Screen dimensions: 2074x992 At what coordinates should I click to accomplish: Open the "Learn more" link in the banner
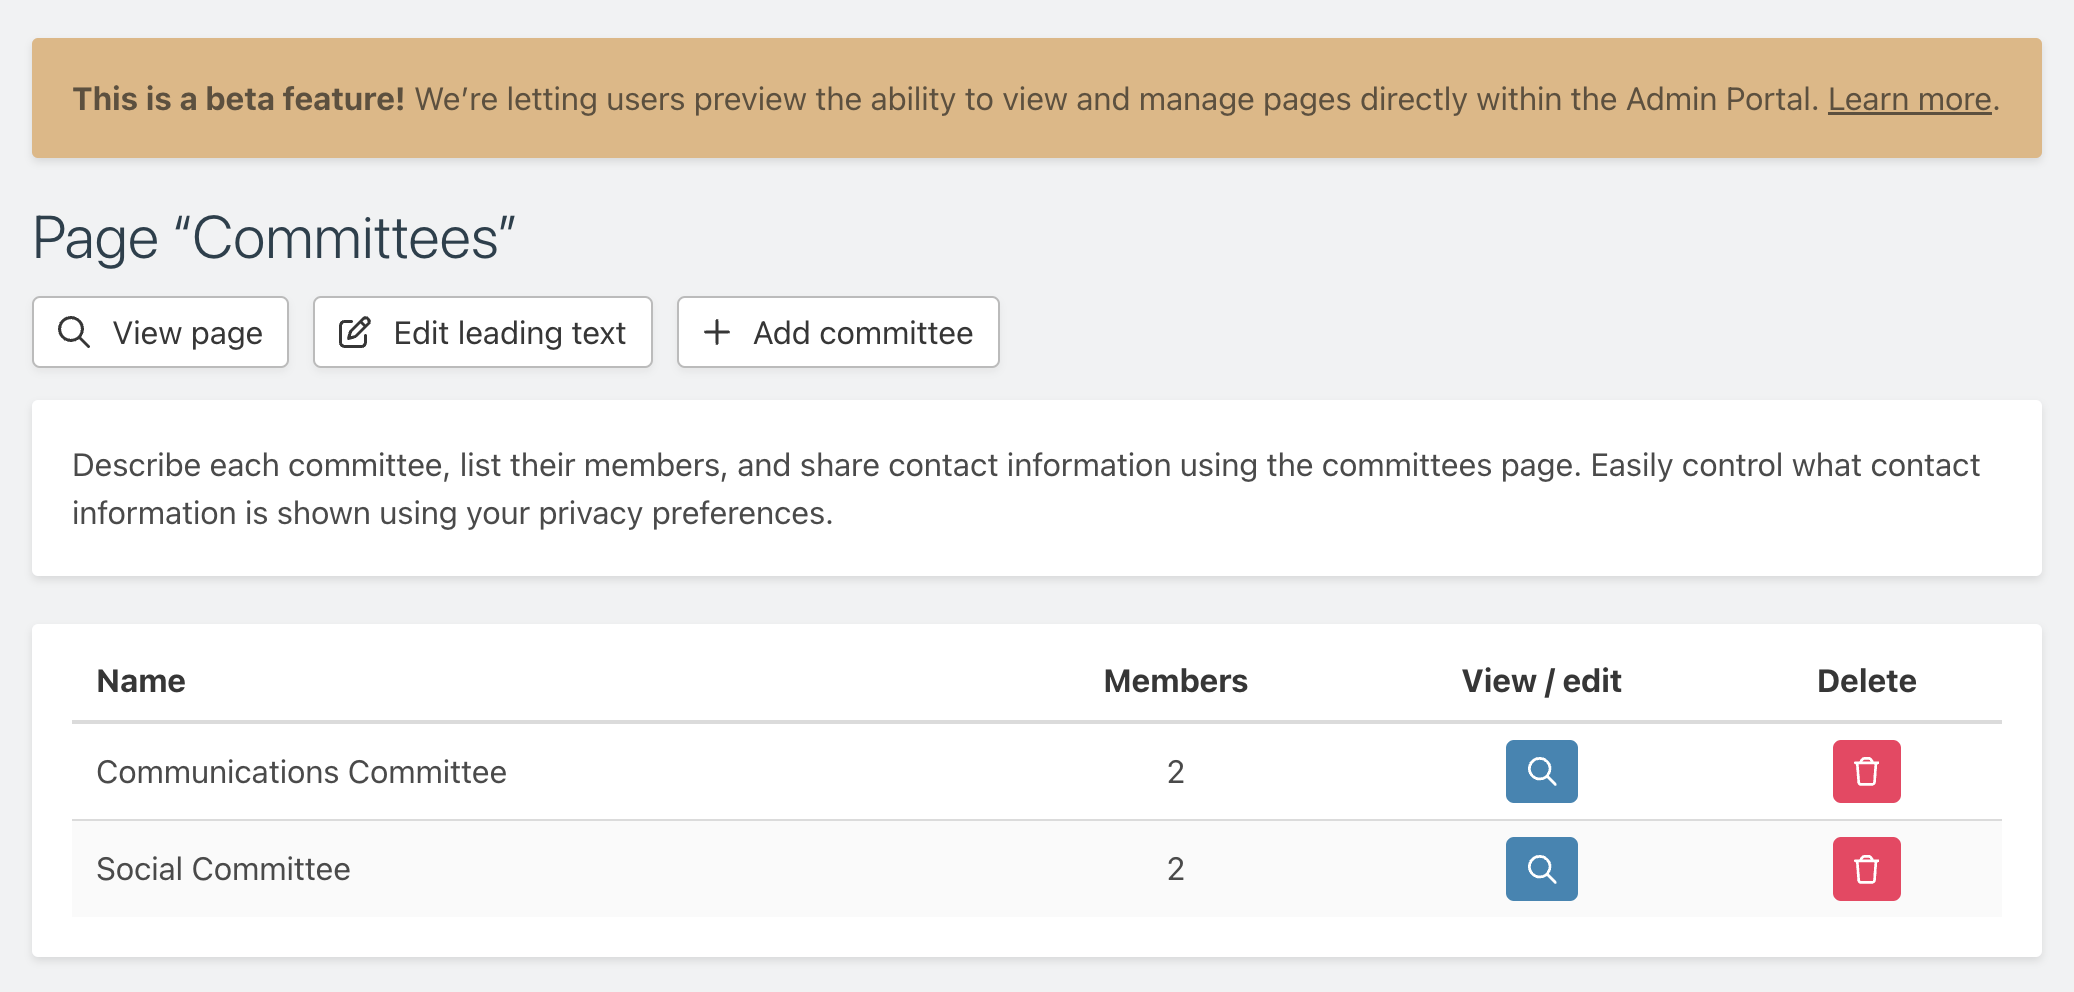click(1909, 98)
